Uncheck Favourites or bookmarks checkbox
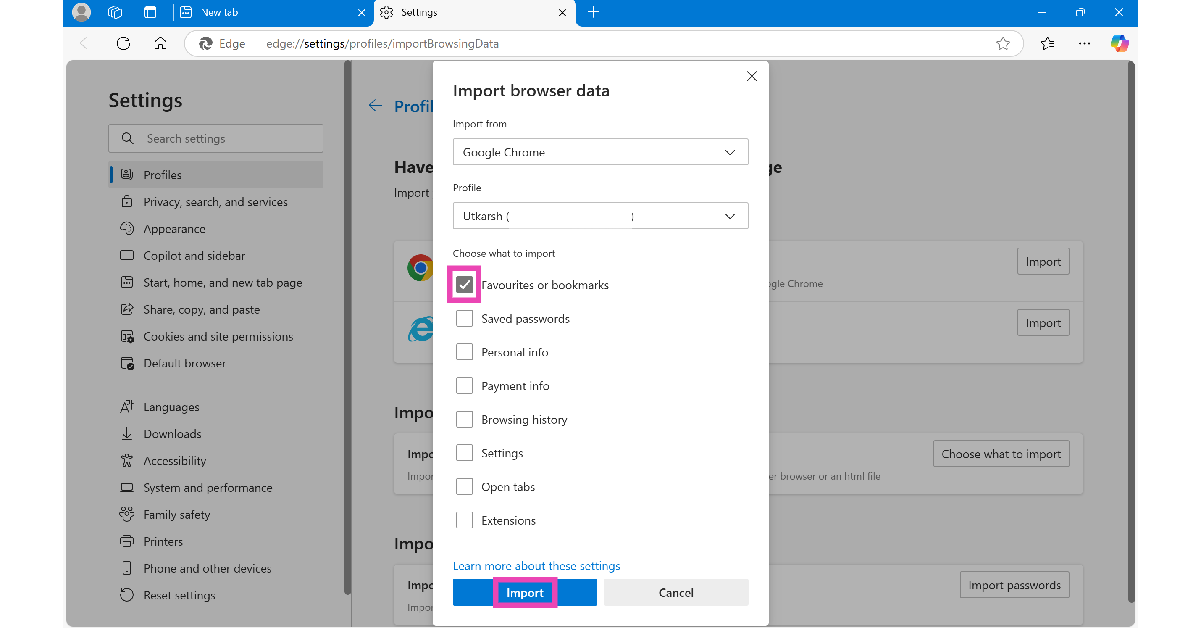1200x628 pixels. (464, 285)
